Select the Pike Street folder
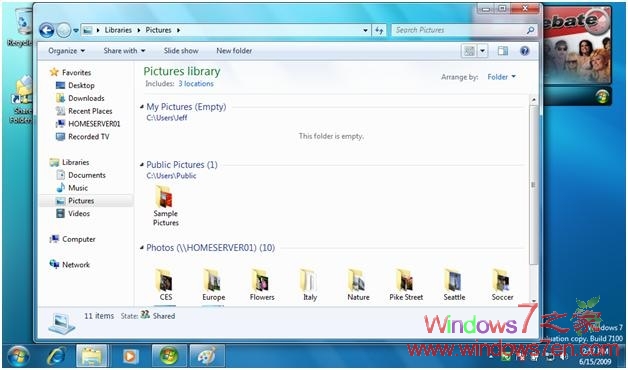628x370 pixels. pos(406,285)
